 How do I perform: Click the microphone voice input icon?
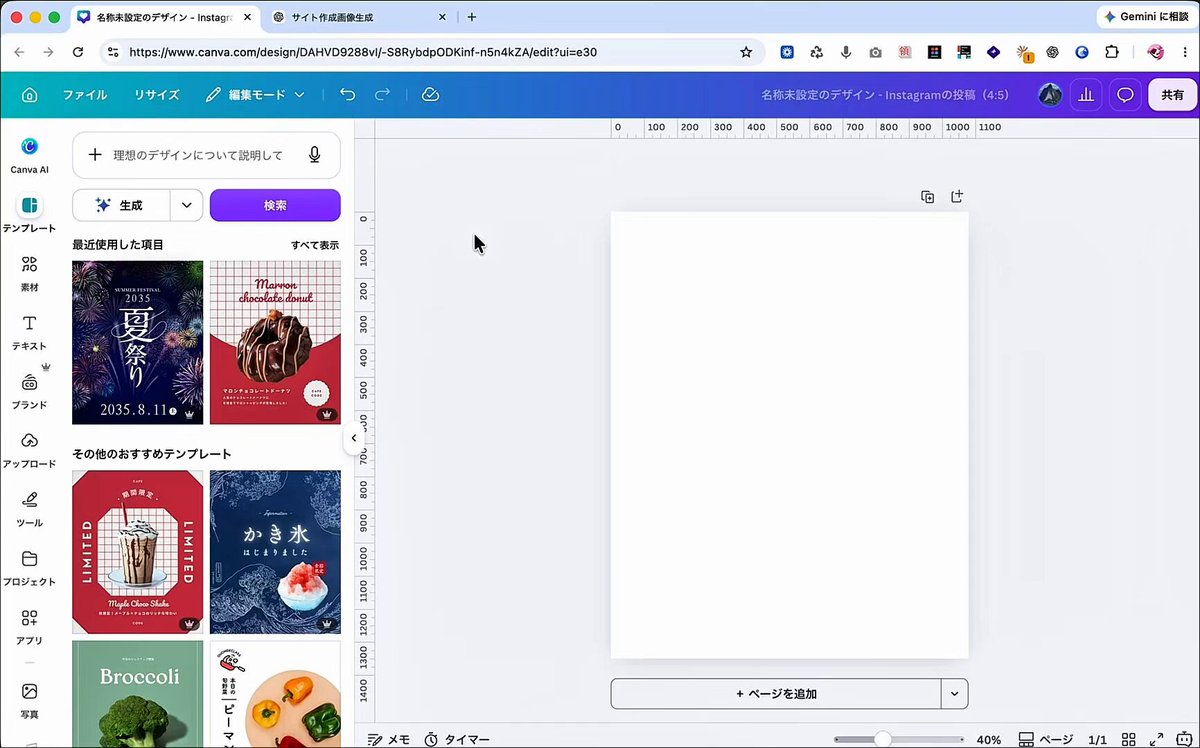pos(315,155)
